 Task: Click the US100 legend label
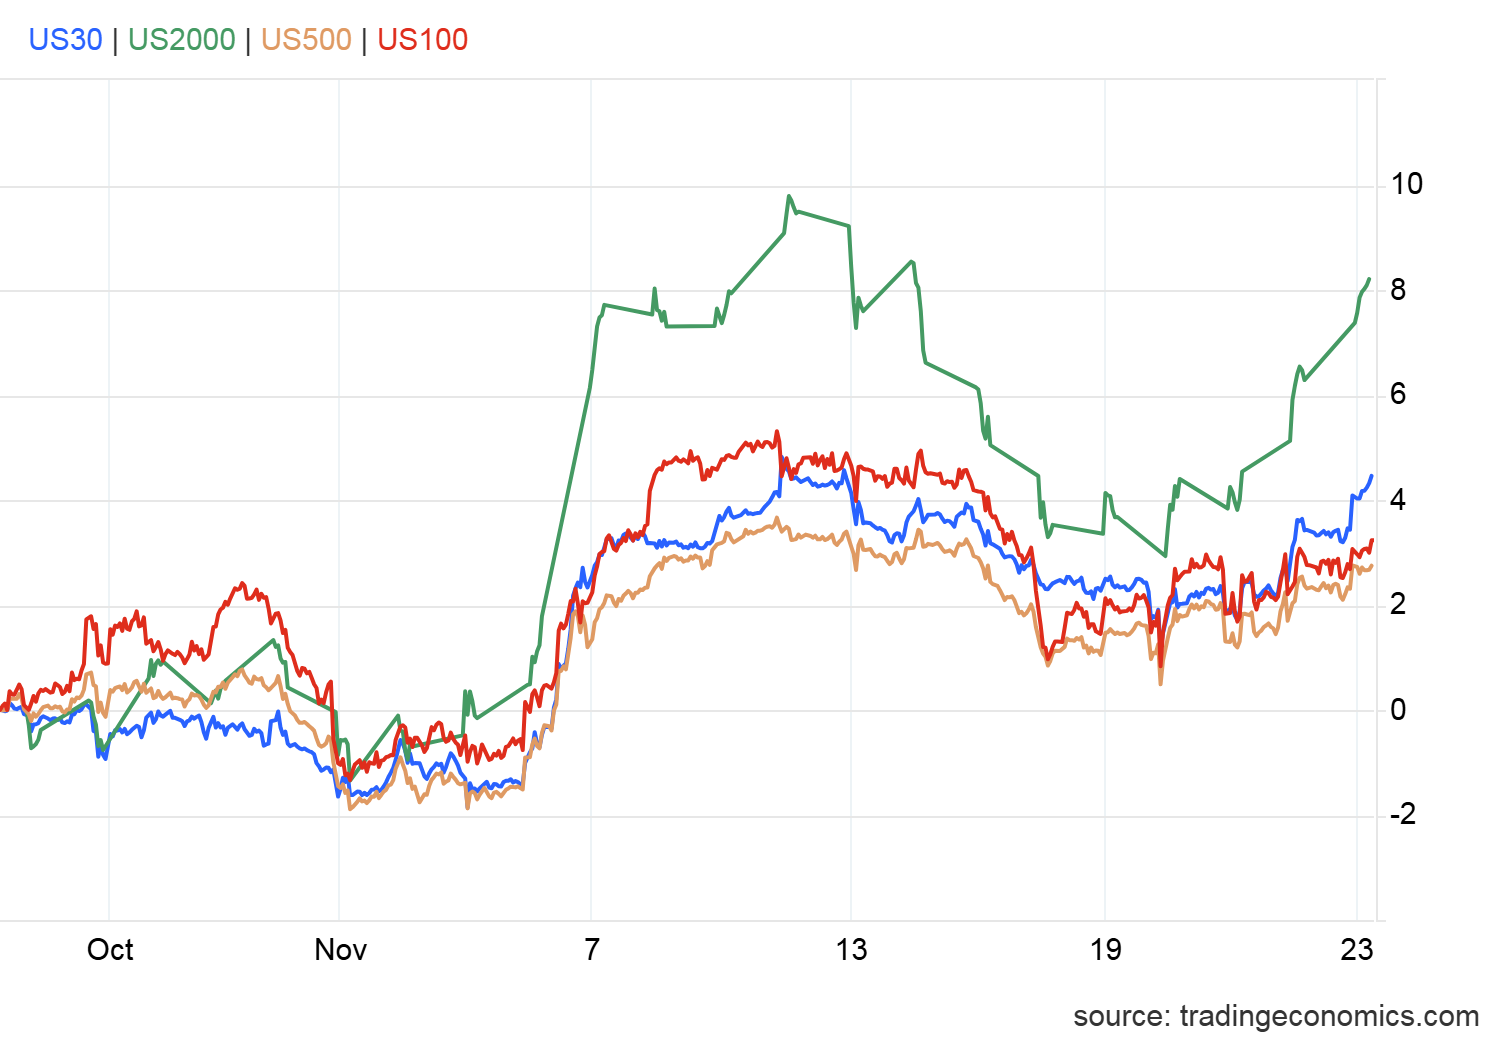(x=422, y=40)
